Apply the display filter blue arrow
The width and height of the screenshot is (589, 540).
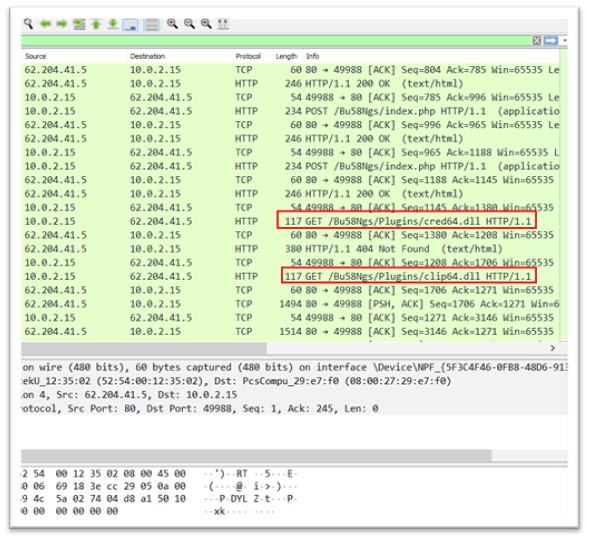point(551,40)
